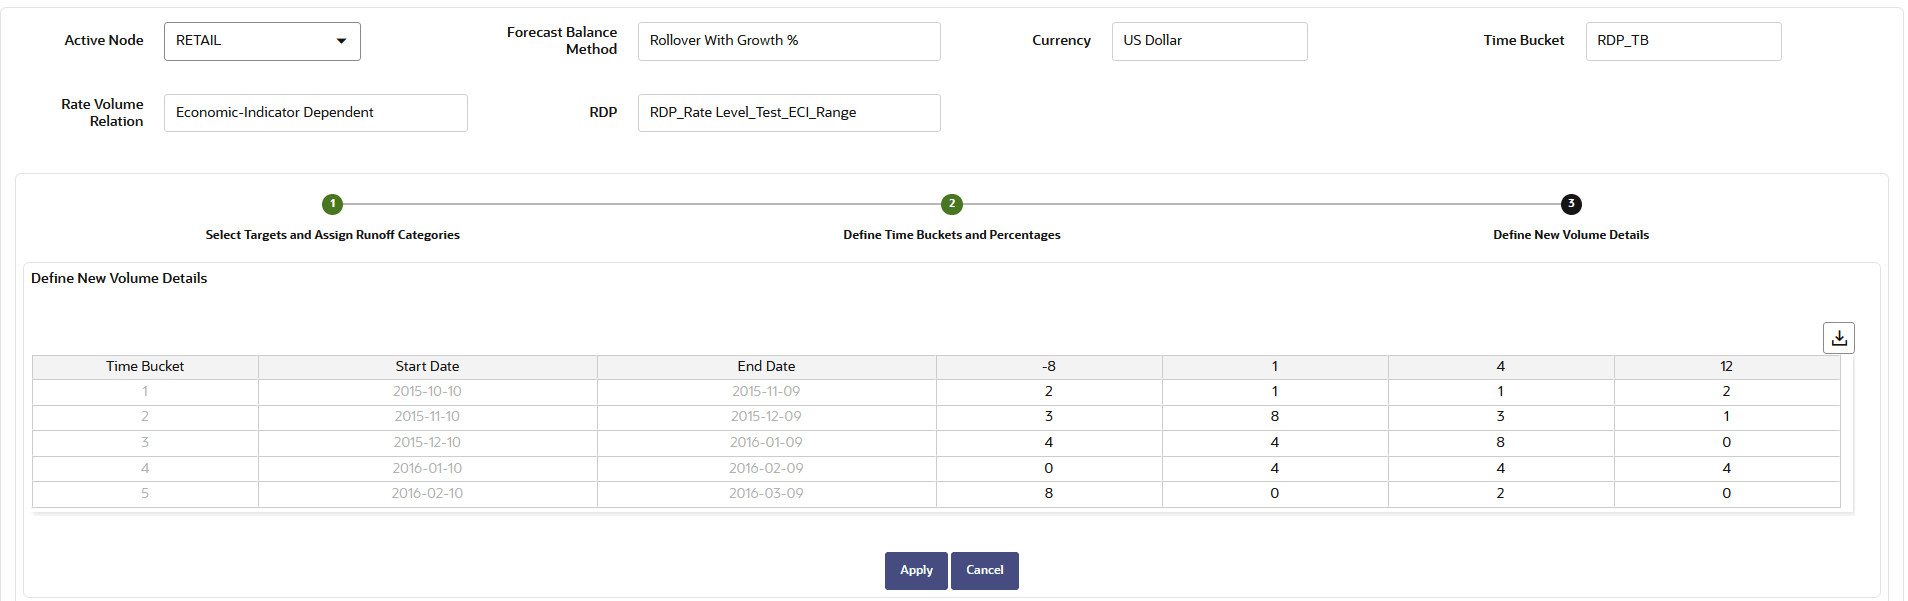This screenshot has width=1908, height=601.
Task: Click the Time Bucket field RDP_TB
Action: pos(1683,41)
